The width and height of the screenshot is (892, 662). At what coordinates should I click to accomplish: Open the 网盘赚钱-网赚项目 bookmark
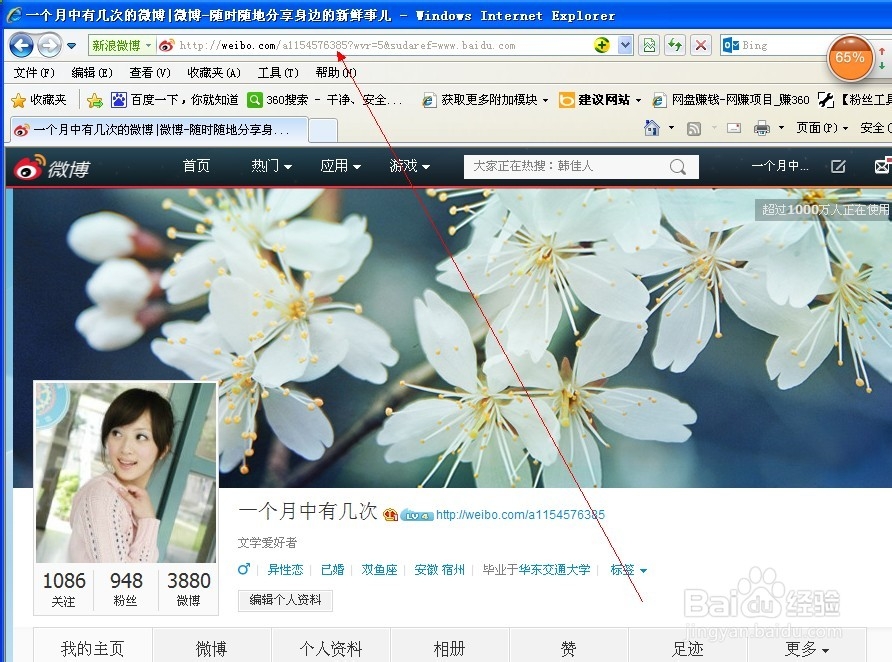731,100
